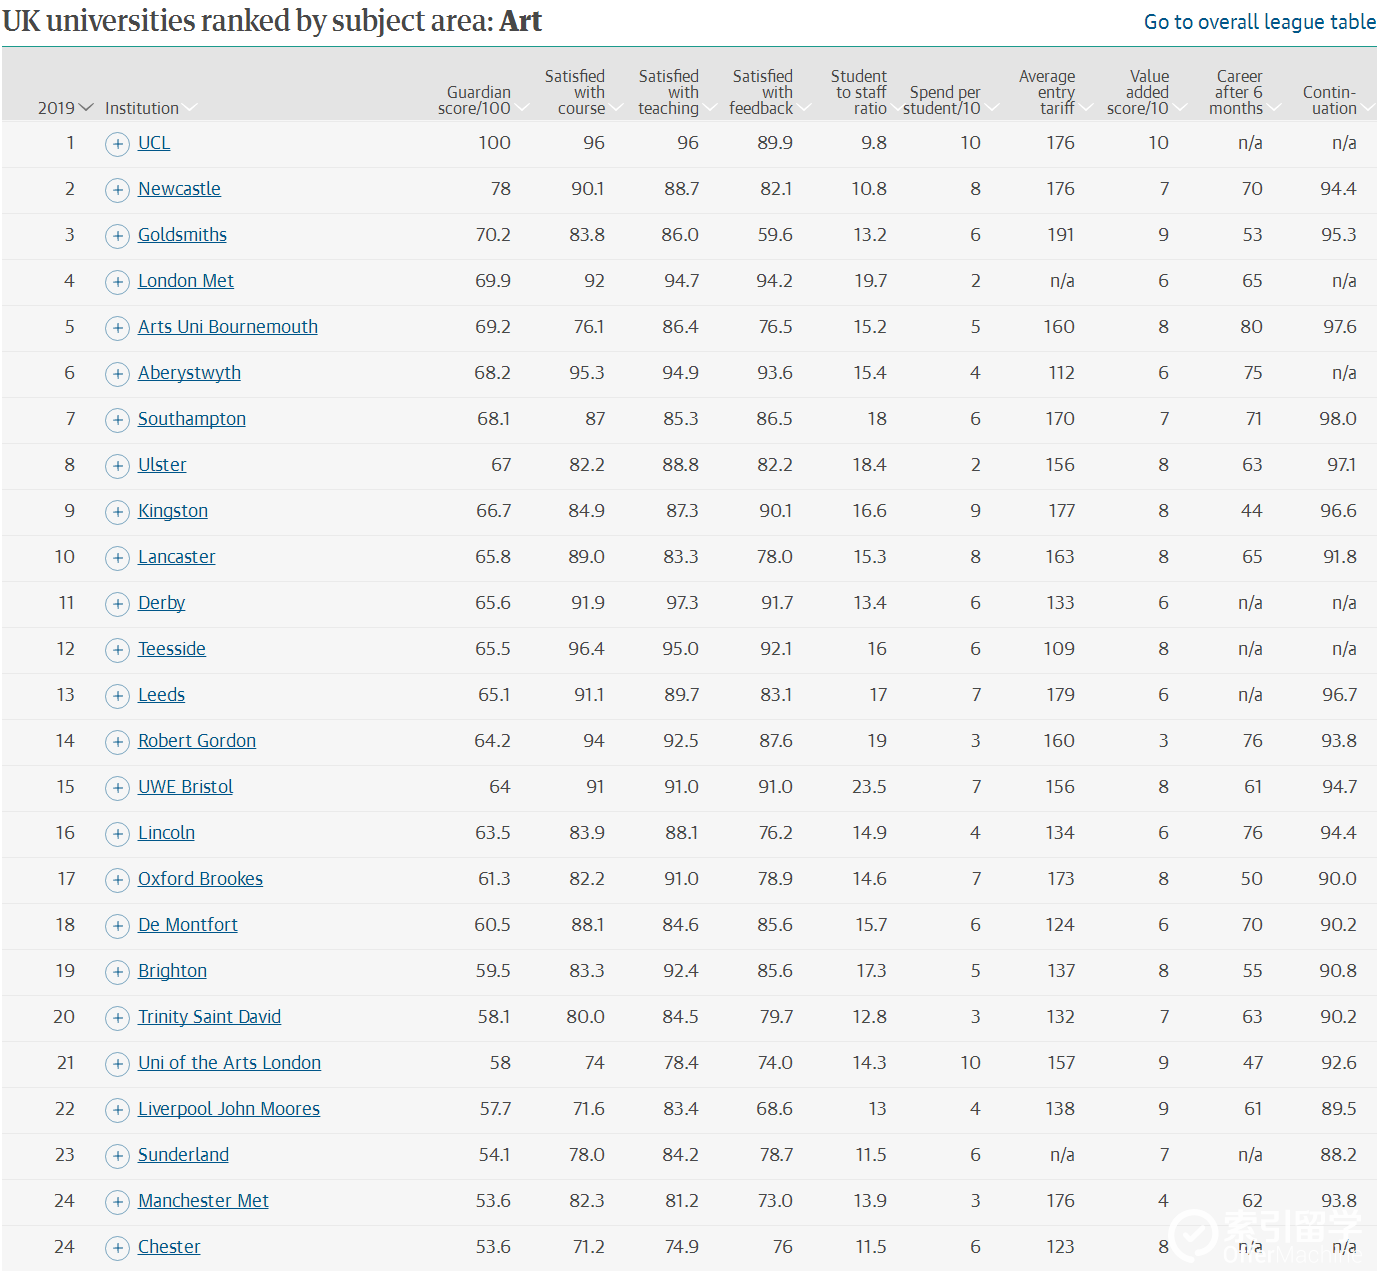Click the Lincoln link
Screen dimensions: 1385x1273
[167, 833]
